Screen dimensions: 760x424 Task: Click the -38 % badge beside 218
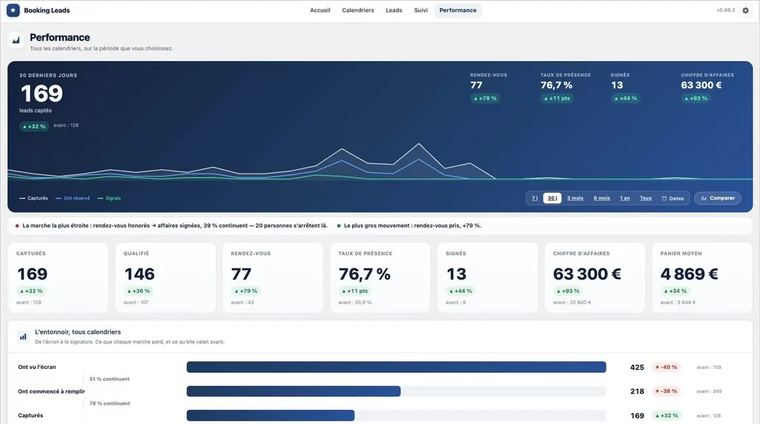pos(666,391)
